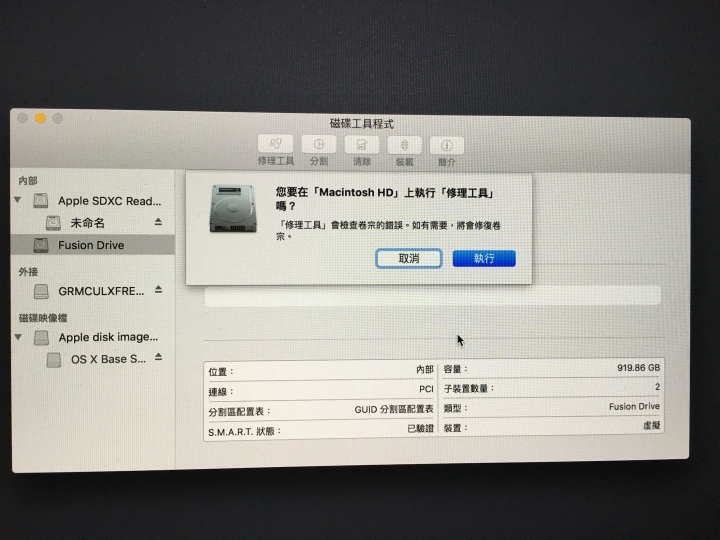Click the Fusion Drive type value in table
720x540 pixels.
634,406
